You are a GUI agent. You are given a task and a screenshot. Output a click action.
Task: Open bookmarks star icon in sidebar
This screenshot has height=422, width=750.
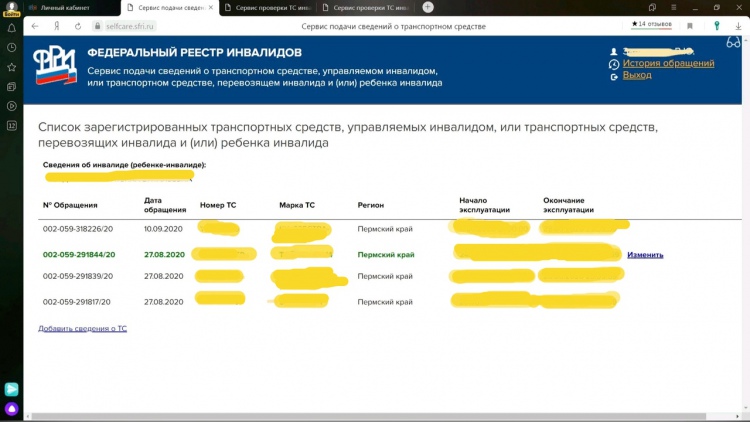pyautogui.click(x=12, y=67)
